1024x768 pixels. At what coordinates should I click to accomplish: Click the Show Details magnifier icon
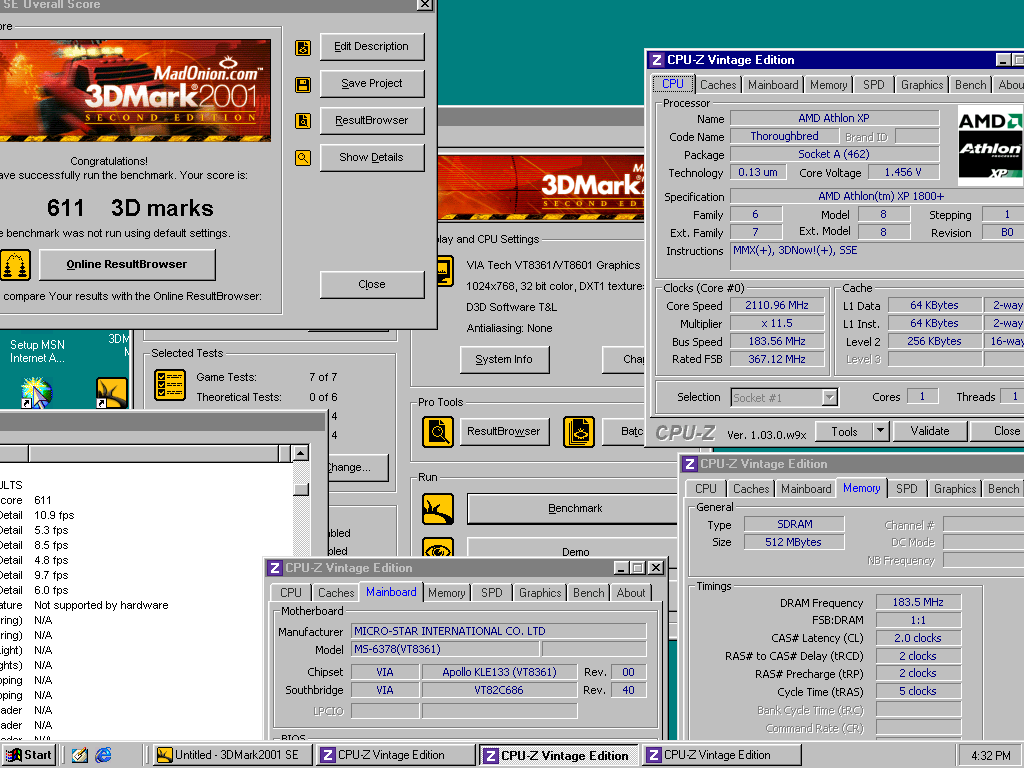[303, 158]
